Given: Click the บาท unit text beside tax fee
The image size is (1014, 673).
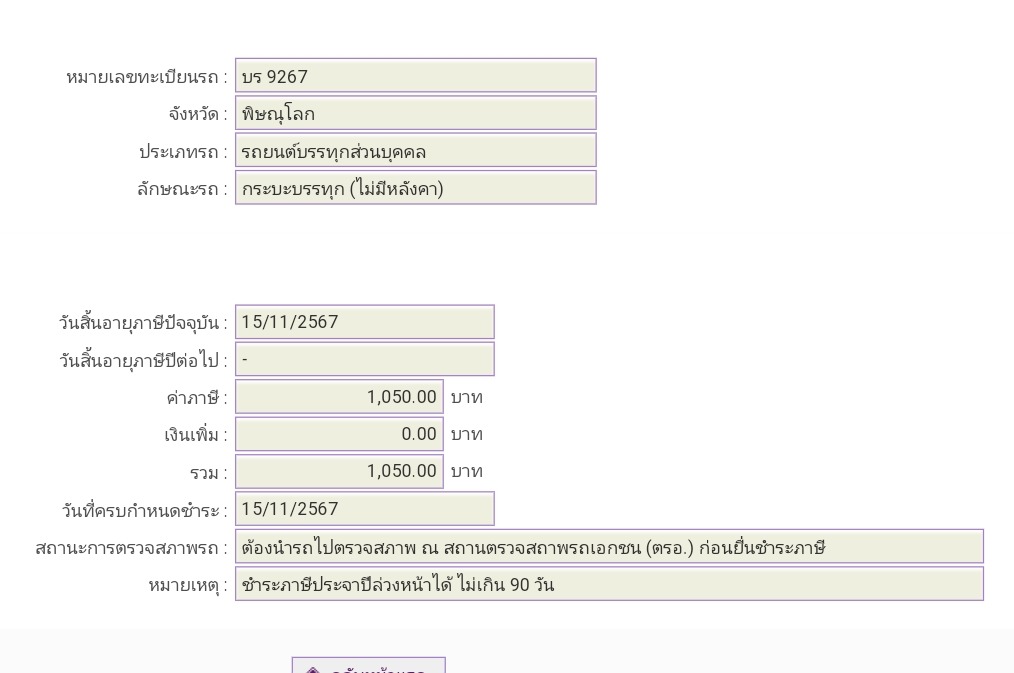Looking at the screenshot, I should (466, 397).
